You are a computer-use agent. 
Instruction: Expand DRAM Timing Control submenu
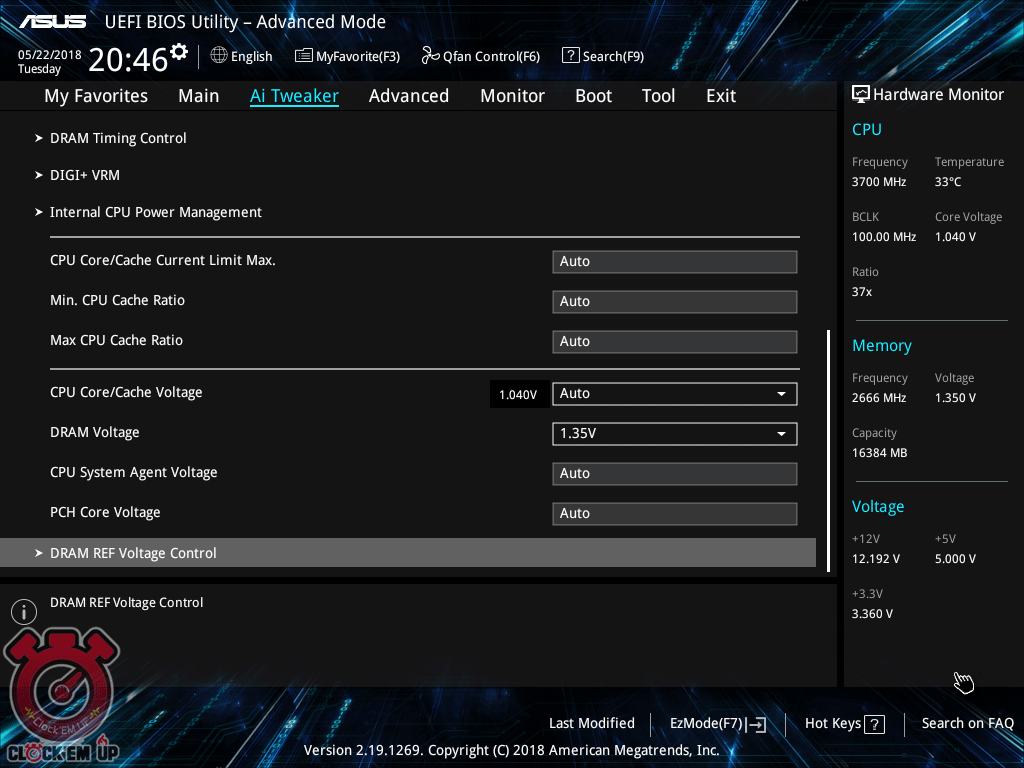(118, 138)
